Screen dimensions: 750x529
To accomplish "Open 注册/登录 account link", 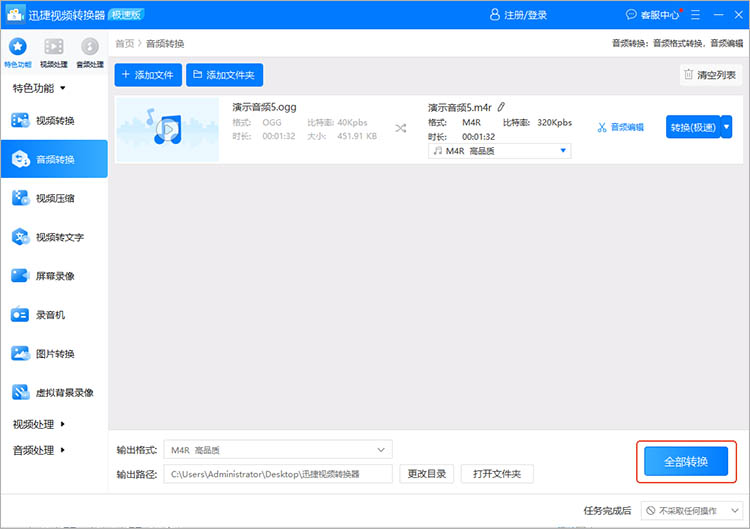I will [518, 15].
